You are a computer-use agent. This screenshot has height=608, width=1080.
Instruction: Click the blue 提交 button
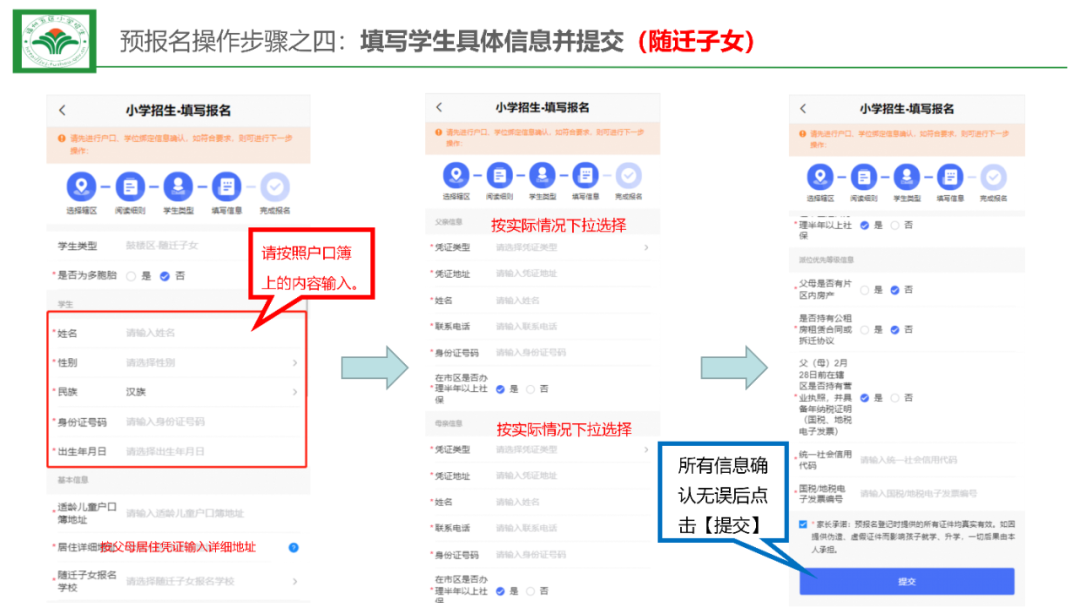(906, 581)
